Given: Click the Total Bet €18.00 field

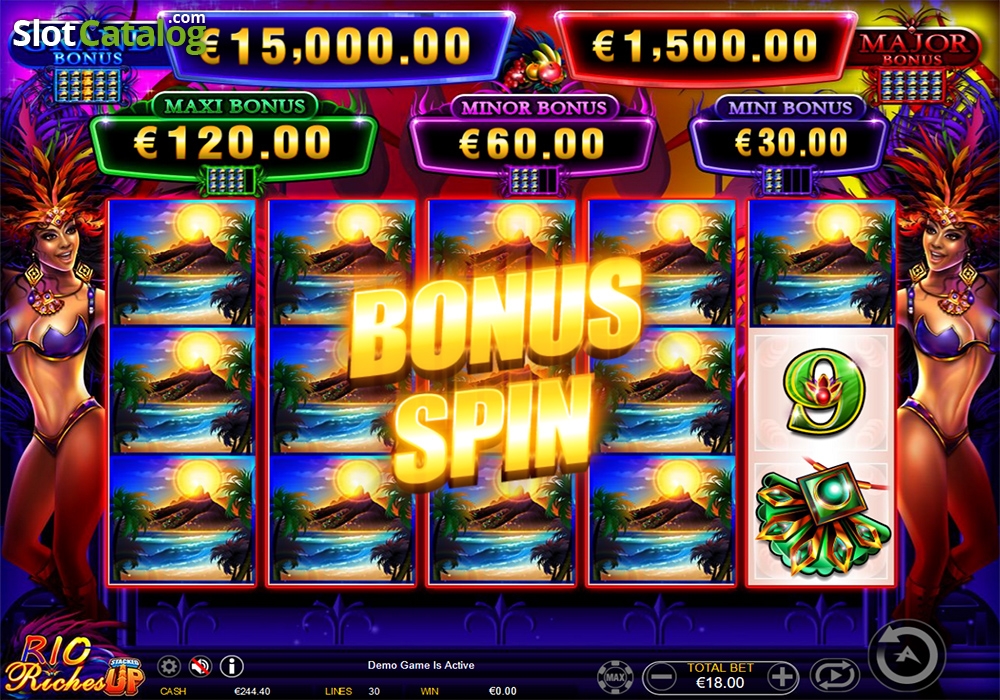Looking at the screenshot, I should [721, 676].
